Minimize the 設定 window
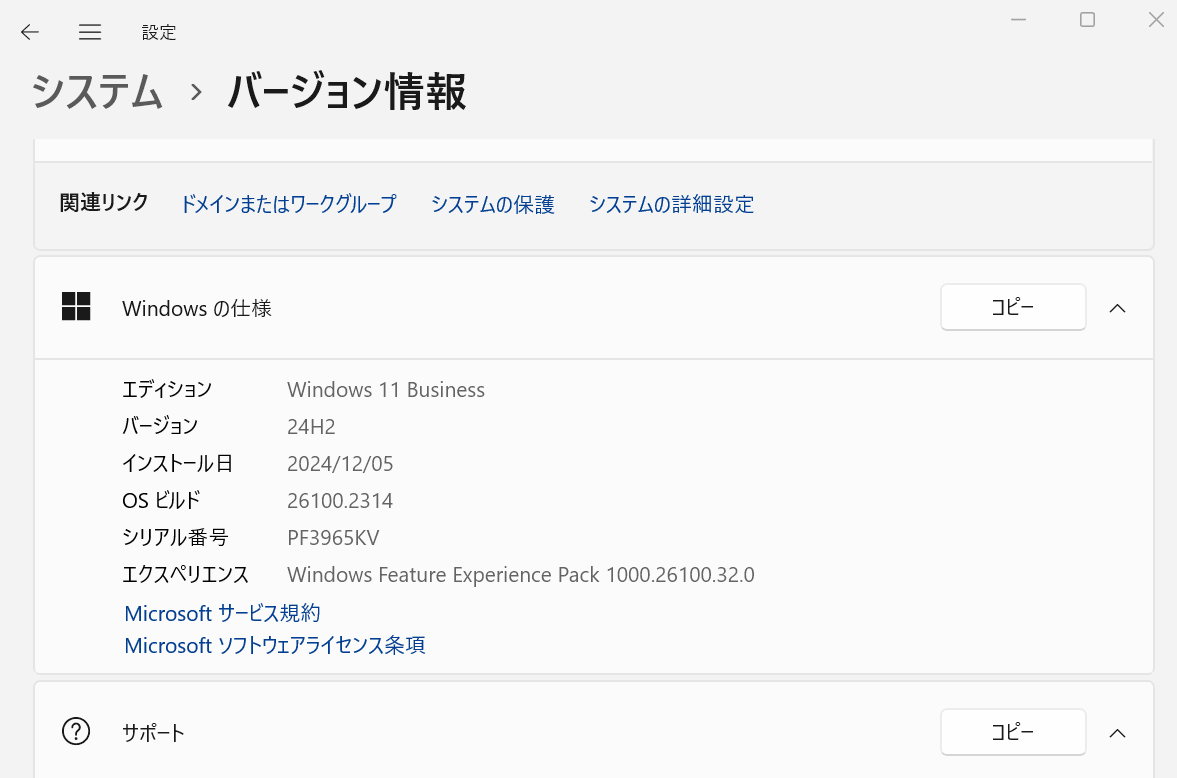 coord(1019,20)
